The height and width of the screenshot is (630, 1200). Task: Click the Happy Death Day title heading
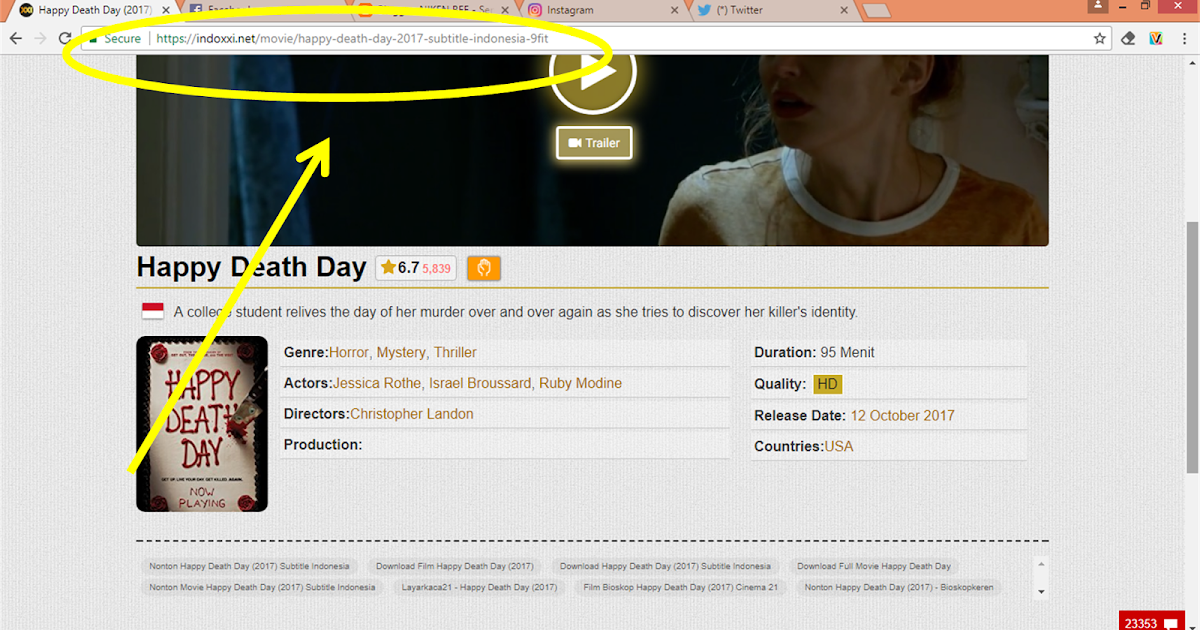pos(251,267)
